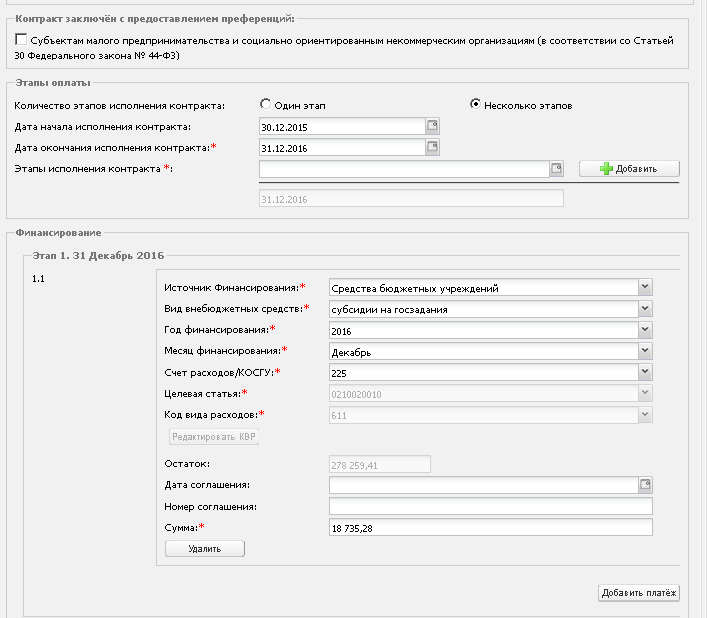Click the Этапы исполнения контракта date field

pyautogui.click(x=404, y=169)
